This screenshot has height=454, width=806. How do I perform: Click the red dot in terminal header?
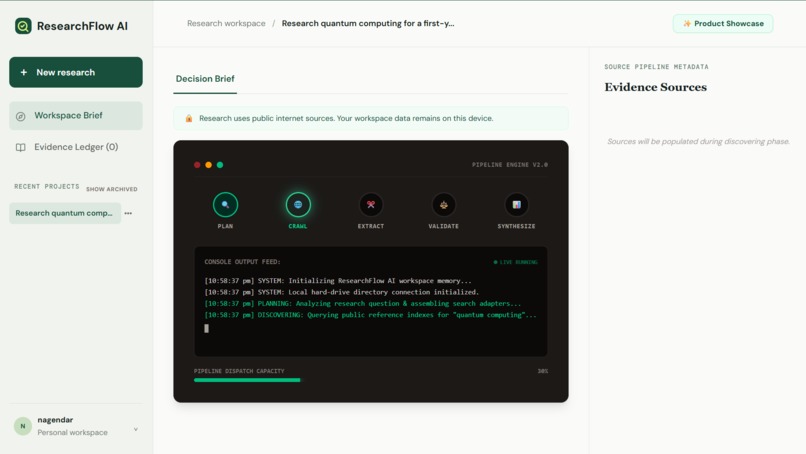197,165
